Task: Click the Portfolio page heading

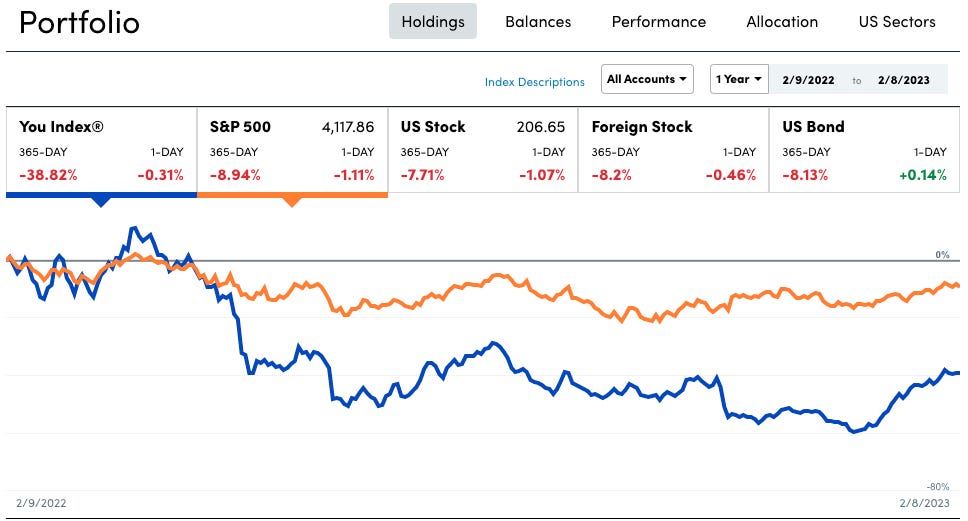Action: tap(80, 22)
